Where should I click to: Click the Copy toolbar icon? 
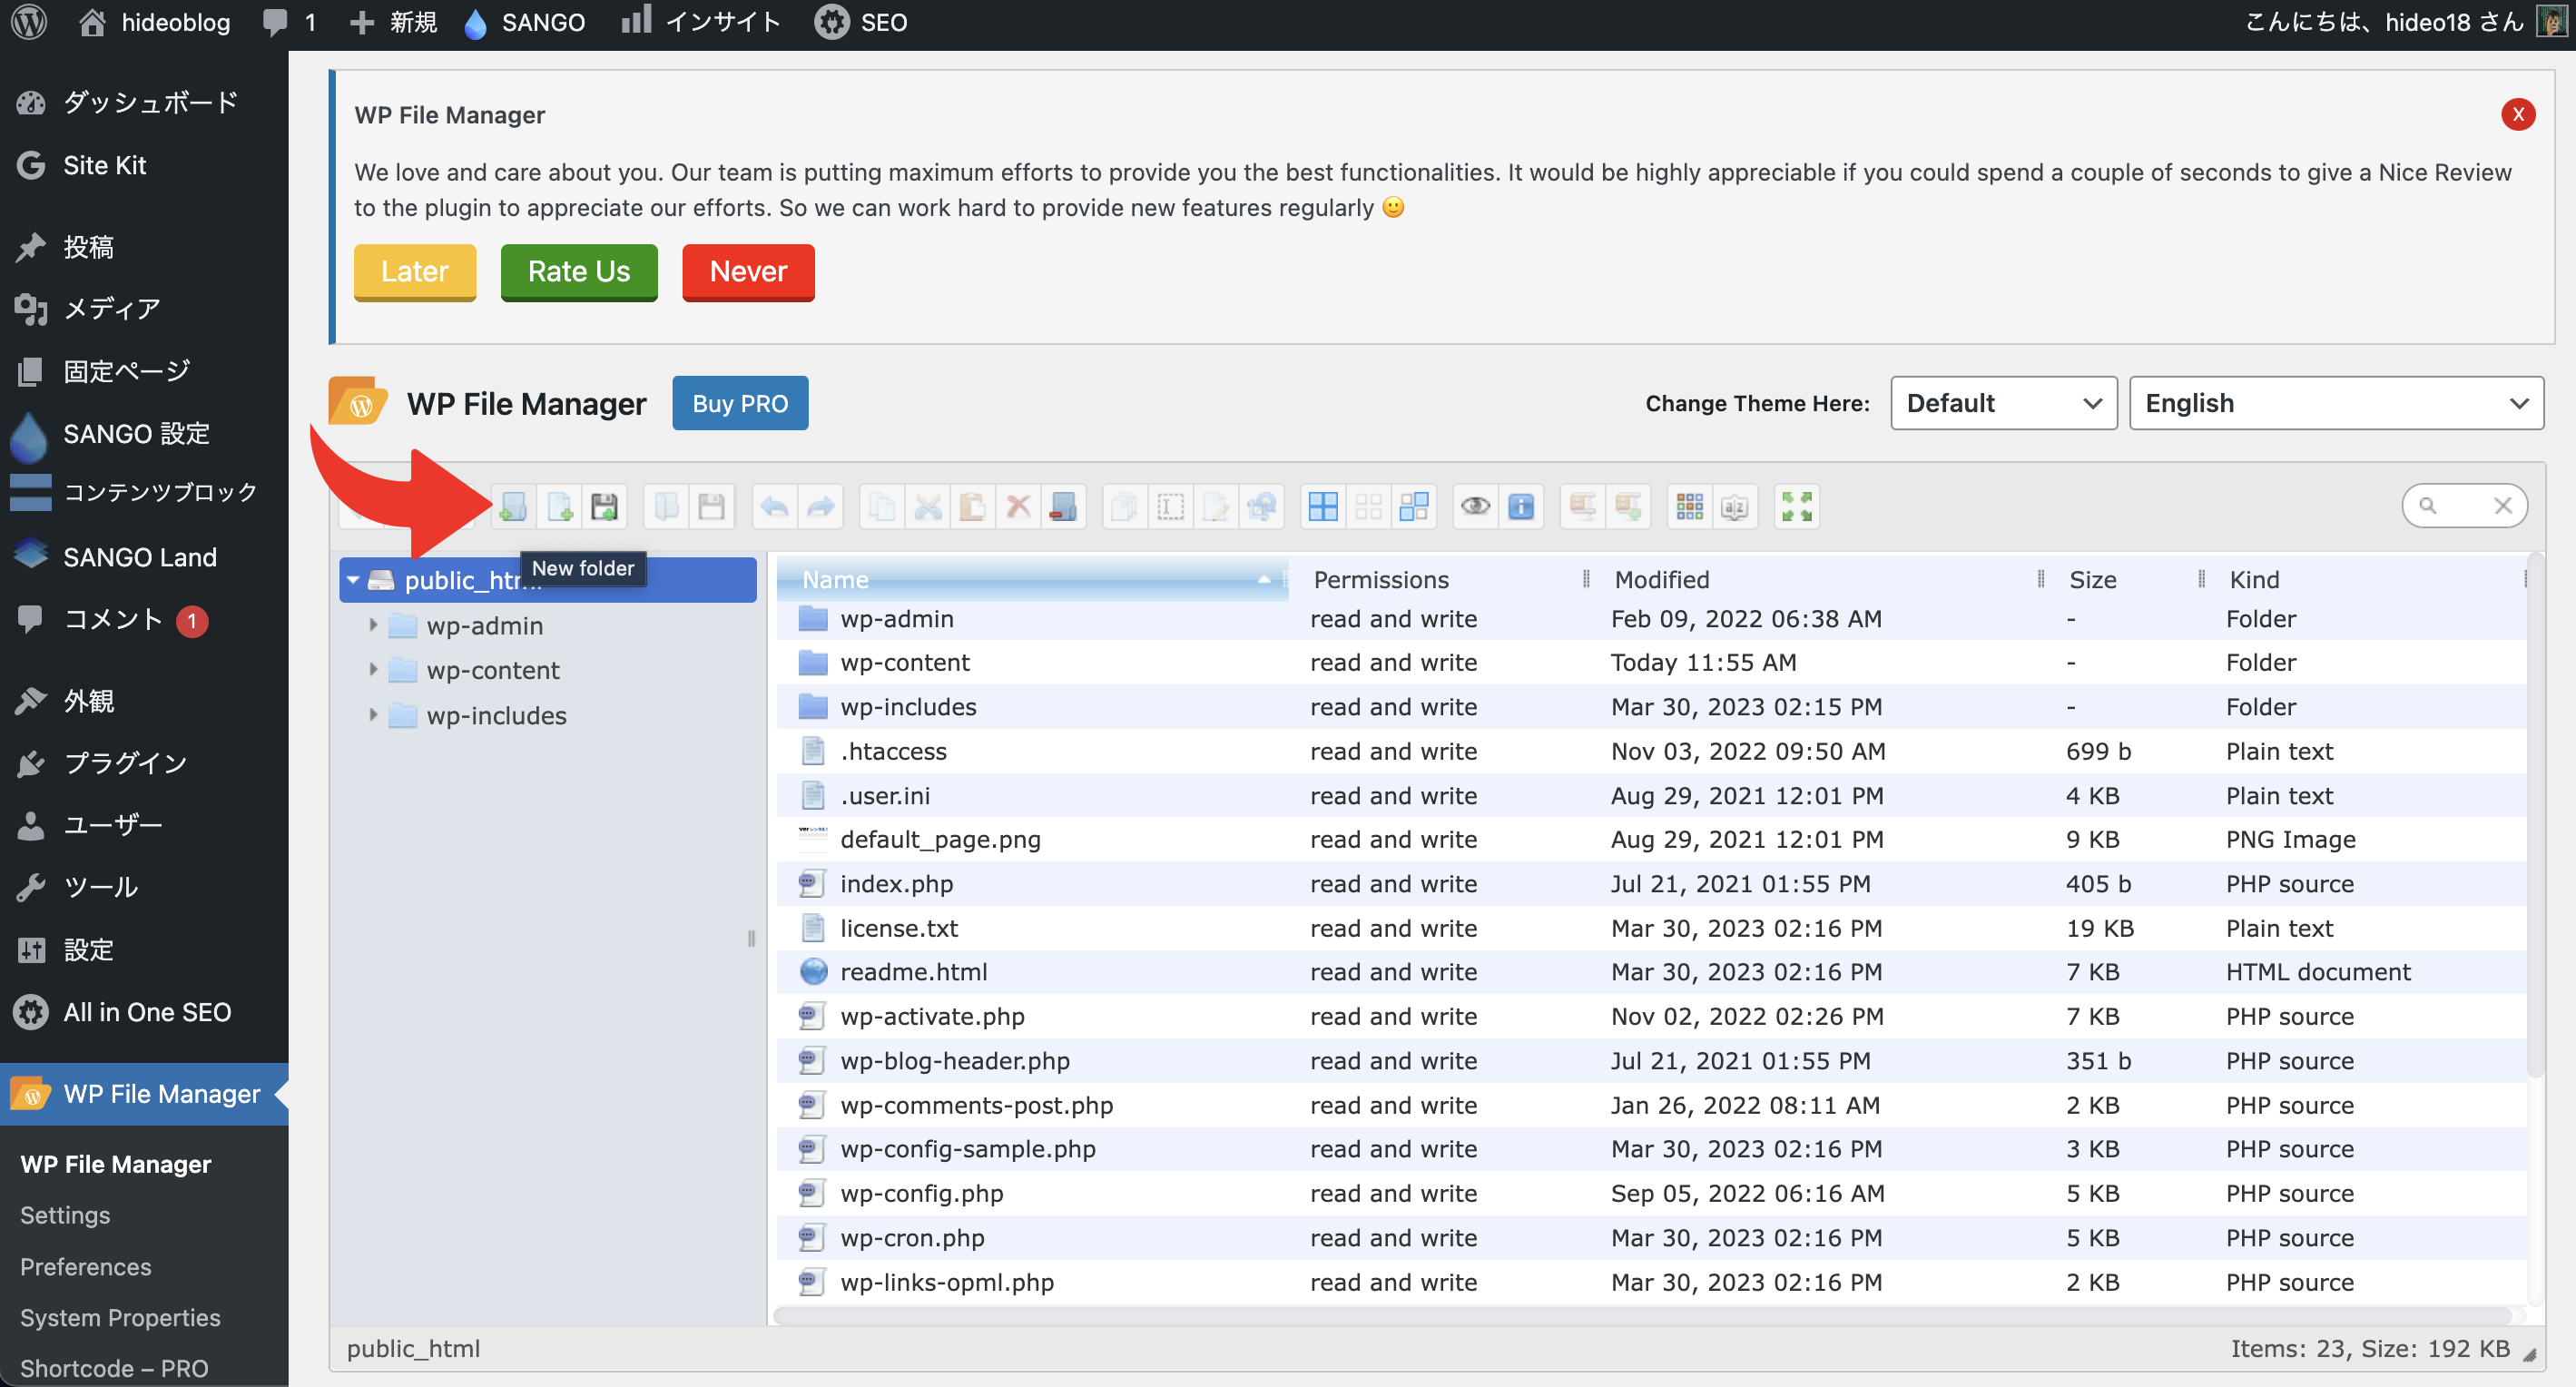click(x=882, y=507)
